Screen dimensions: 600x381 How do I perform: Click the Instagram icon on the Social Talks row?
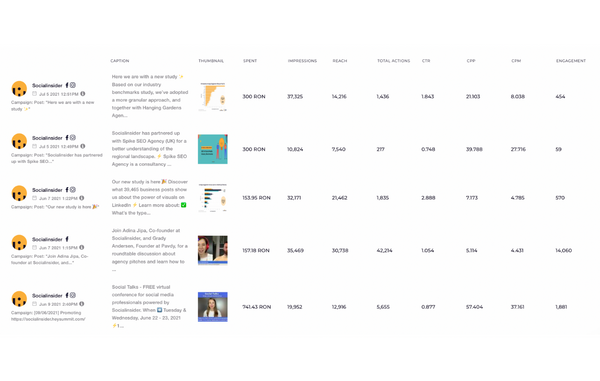click(73, 295)
